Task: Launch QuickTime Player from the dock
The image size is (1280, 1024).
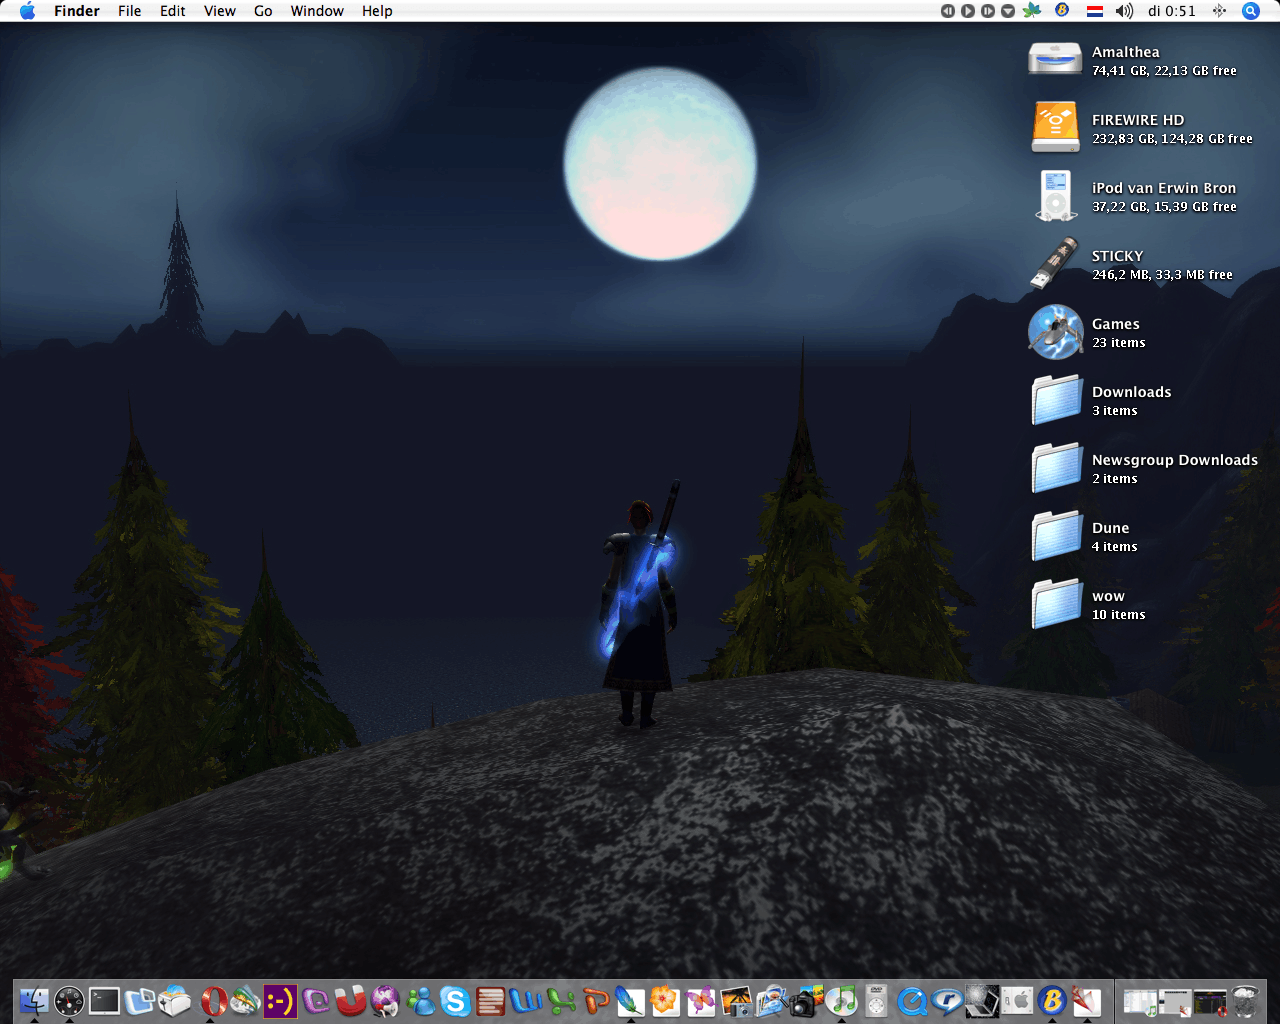Action: pyautogui.click(x=911, y=1000)
